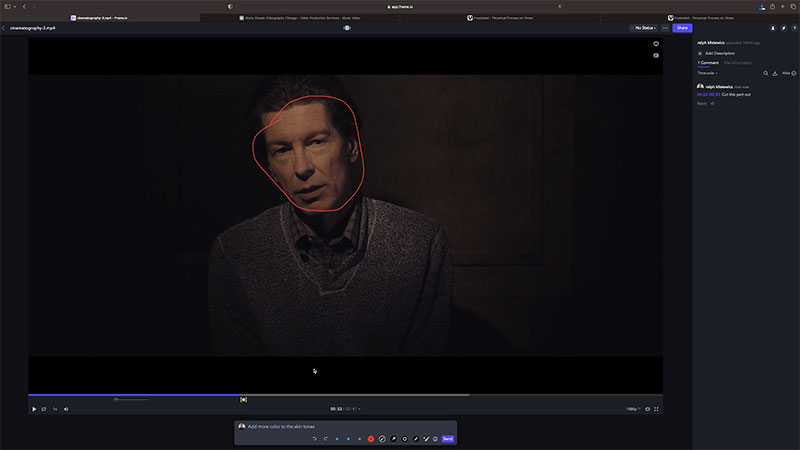Go back in Safari
Image resolution: width=800 pixels, height=450 pixels.
tap(24, 7)
